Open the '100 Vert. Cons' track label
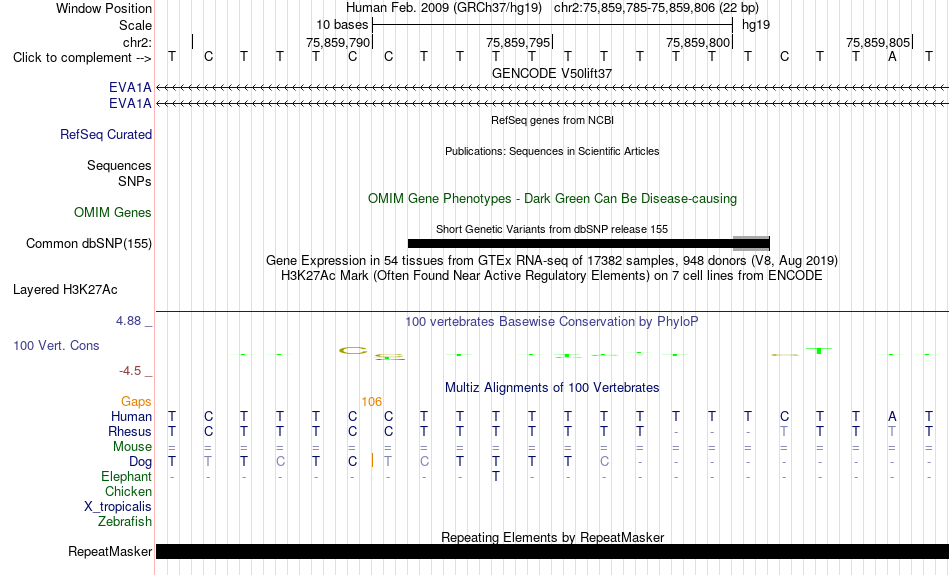This screenshot has width=950, height=575. (x=56, y=345)
